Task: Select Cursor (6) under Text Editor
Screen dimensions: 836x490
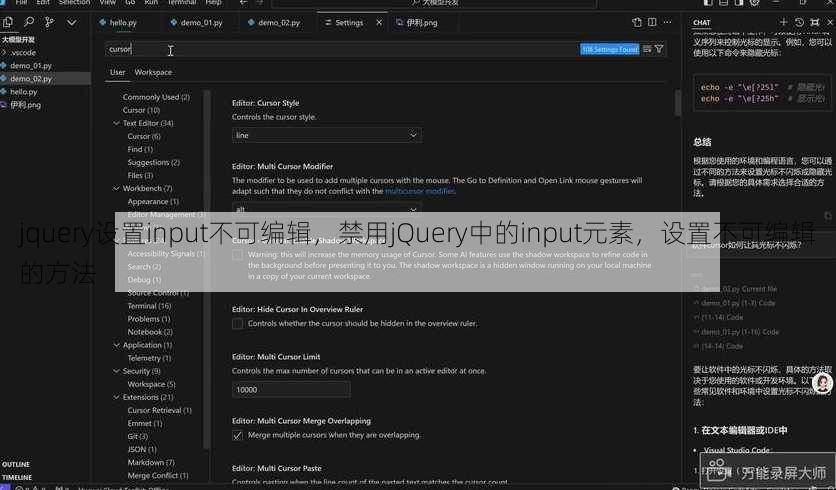Action: pos(144,136)
